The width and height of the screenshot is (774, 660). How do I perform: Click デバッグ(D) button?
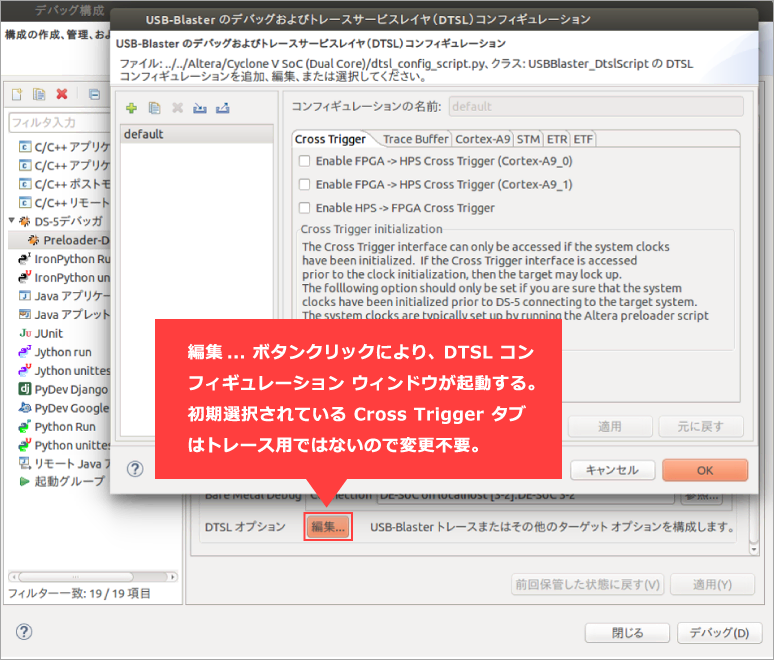pyautogui.click(x=719, y=633)
